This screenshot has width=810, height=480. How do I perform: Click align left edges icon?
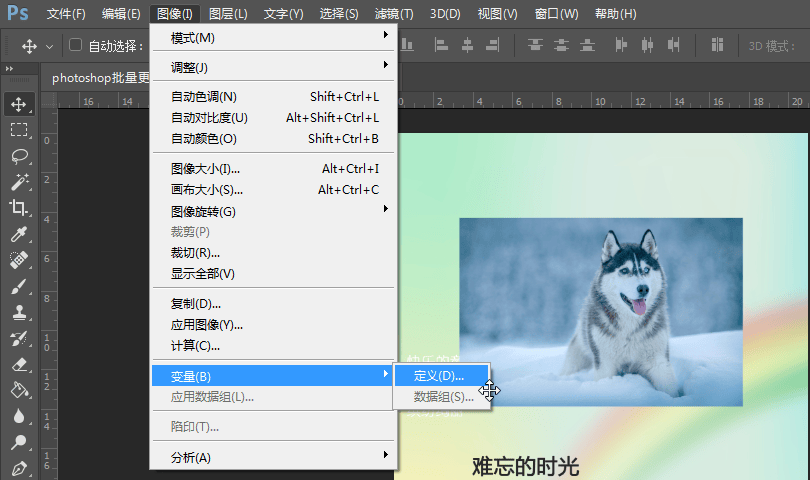(x=441, y=45)
